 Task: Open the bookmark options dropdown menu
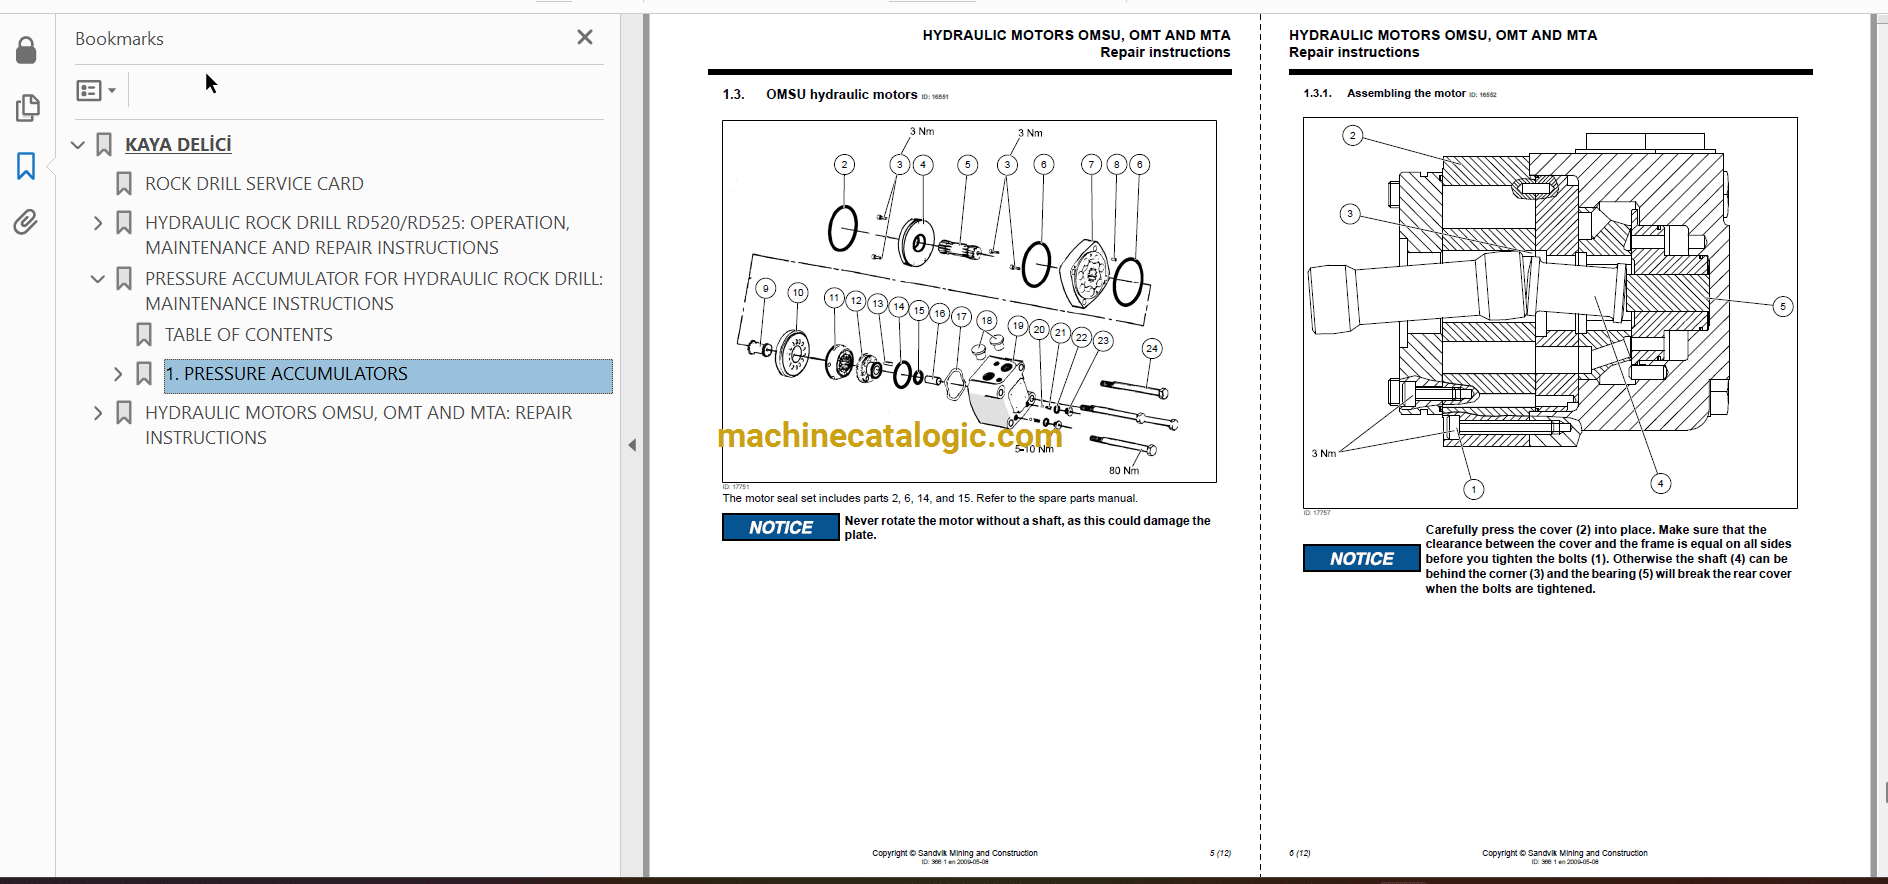96,91
